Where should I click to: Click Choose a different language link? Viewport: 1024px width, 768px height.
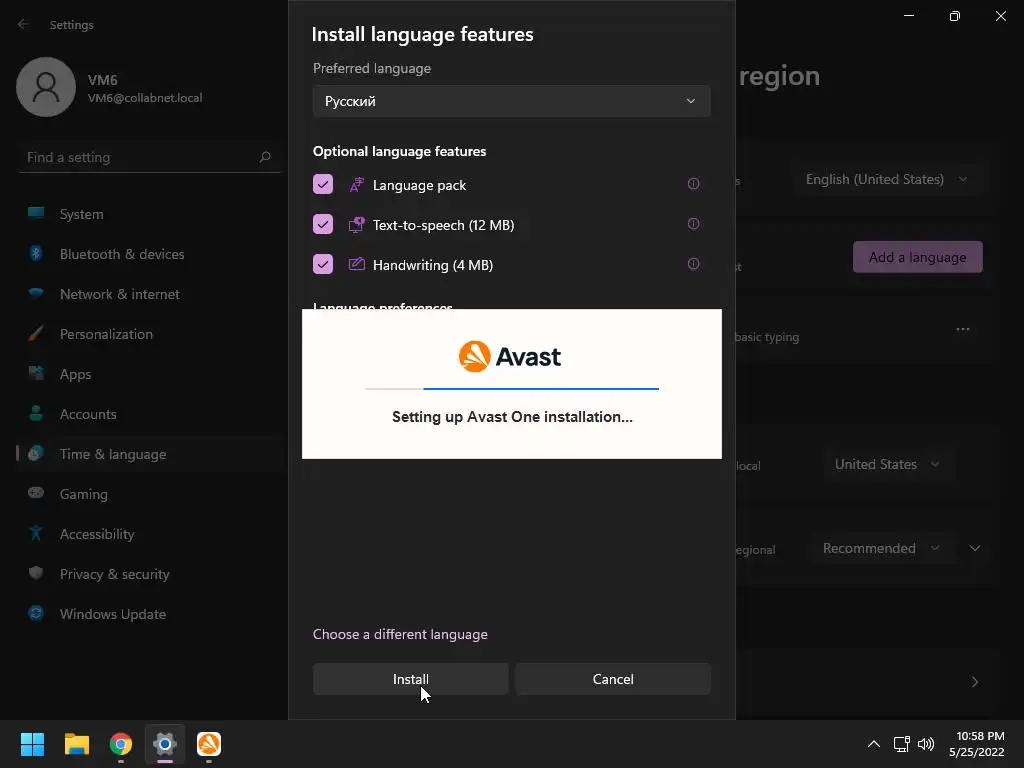click(400, 634)
